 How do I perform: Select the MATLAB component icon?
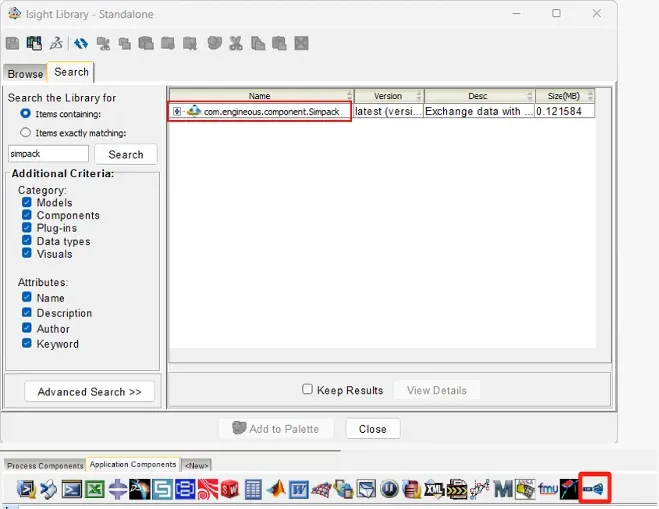click(x=276, y=489)
